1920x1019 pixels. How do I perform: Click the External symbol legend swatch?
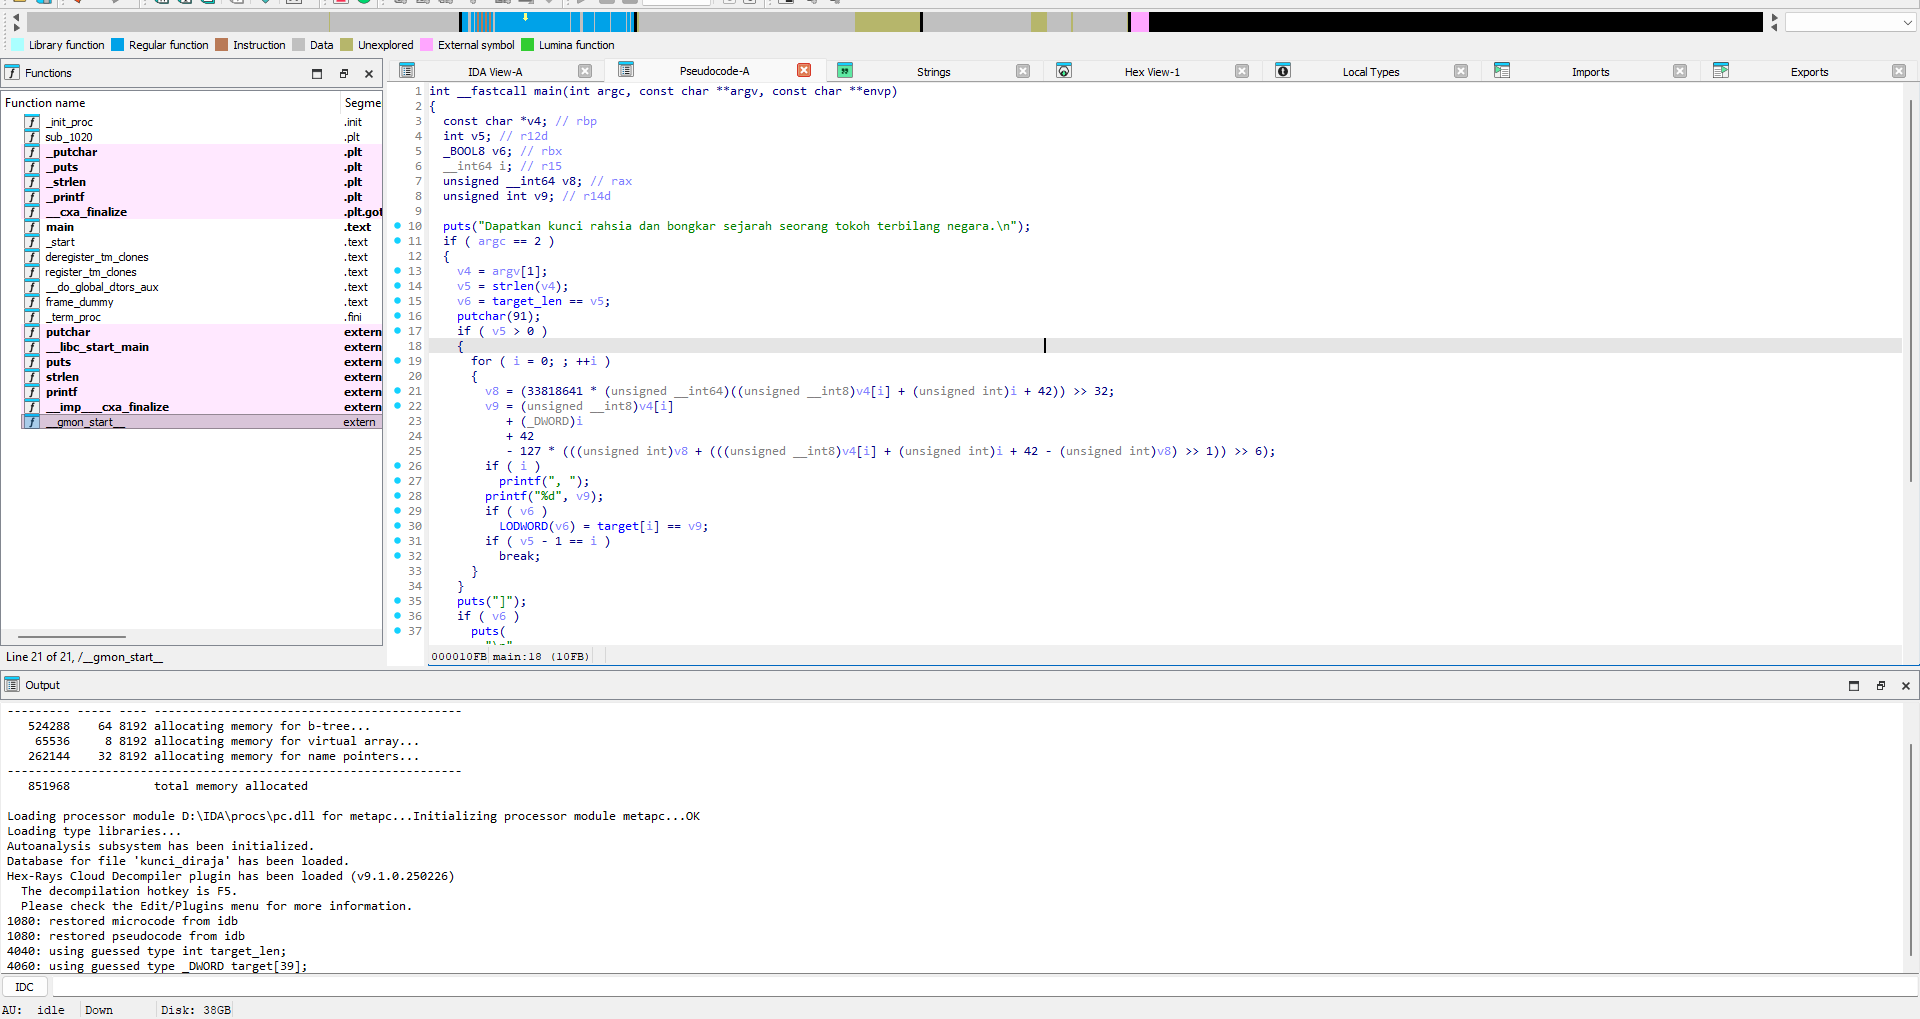pyautogui.click(x=427, y=45)
